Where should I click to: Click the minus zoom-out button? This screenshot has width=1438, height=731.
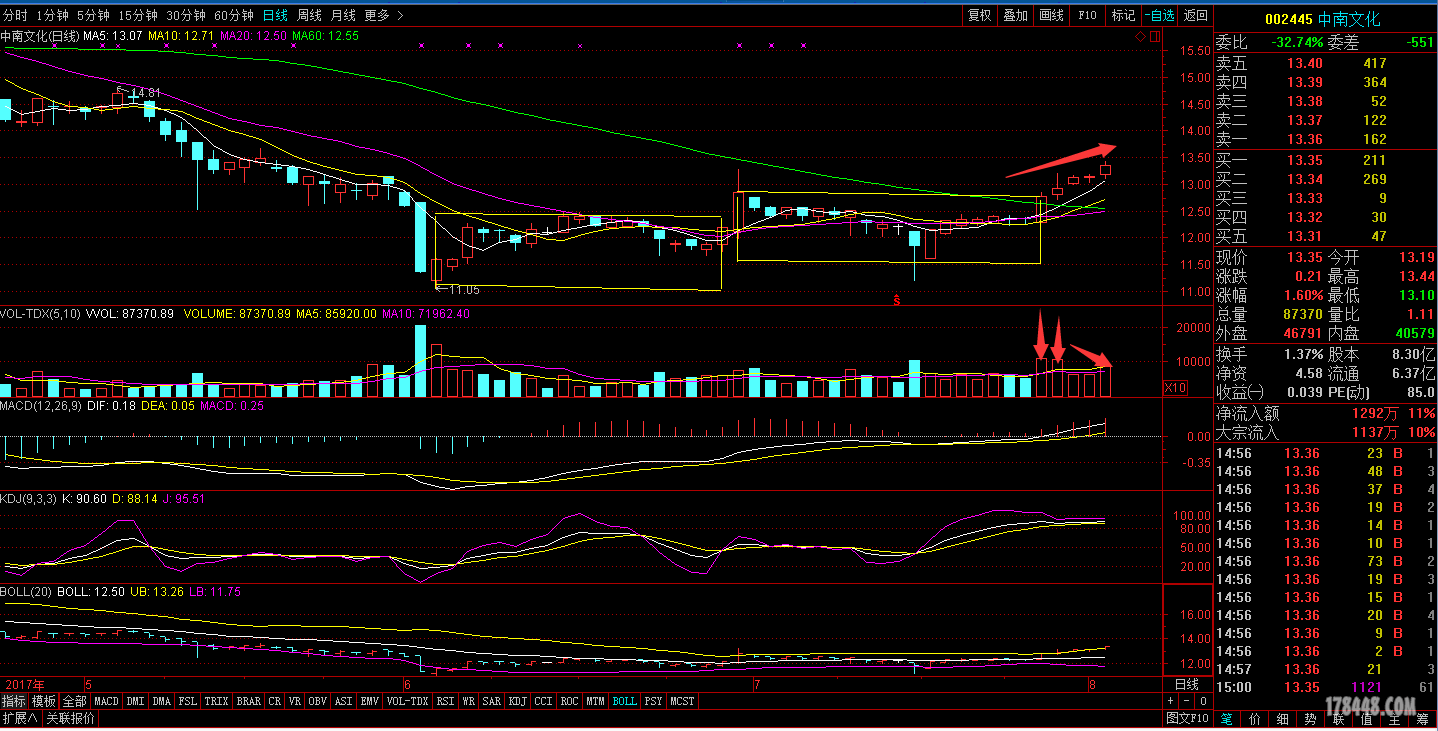[1186, 701]
